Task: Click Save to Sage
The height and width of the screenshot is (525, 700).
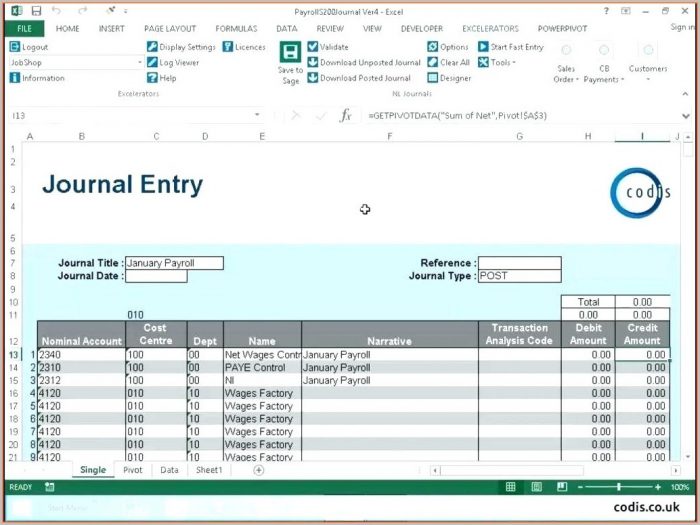Action: [x=291, y=62]
